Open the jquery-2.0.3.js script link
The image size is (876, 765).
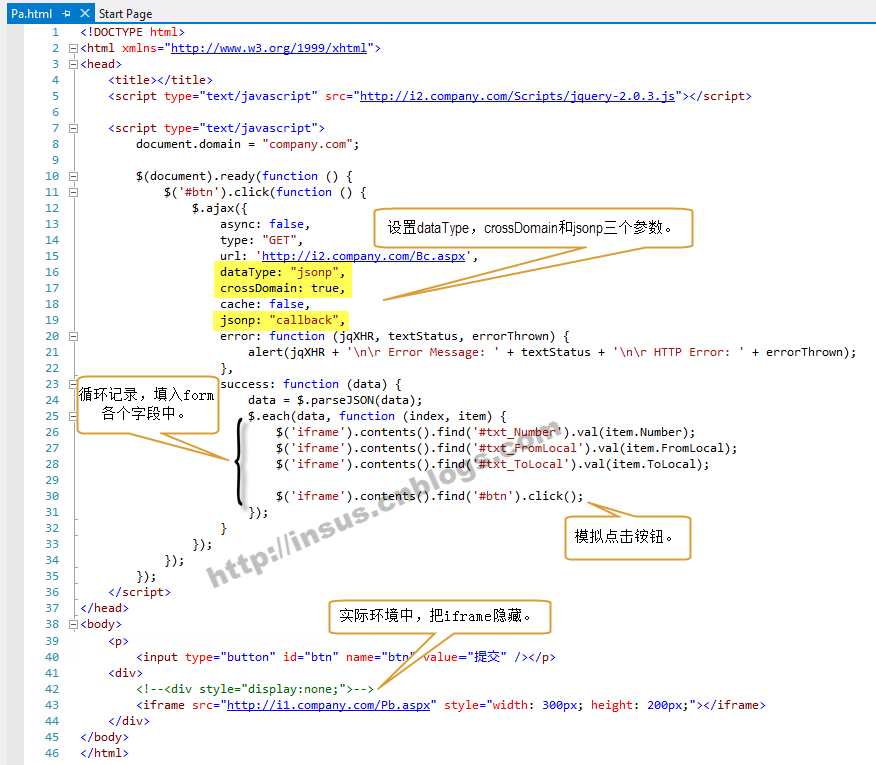pyautogui.click(x=517, y=96)
